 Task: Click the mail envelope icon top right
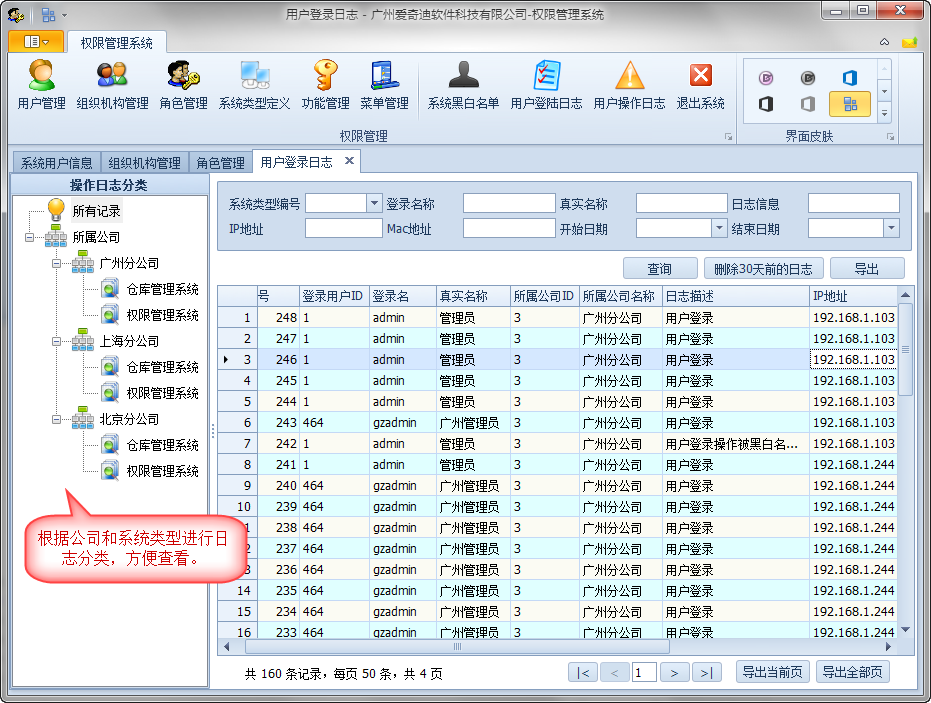coord(908,42)
